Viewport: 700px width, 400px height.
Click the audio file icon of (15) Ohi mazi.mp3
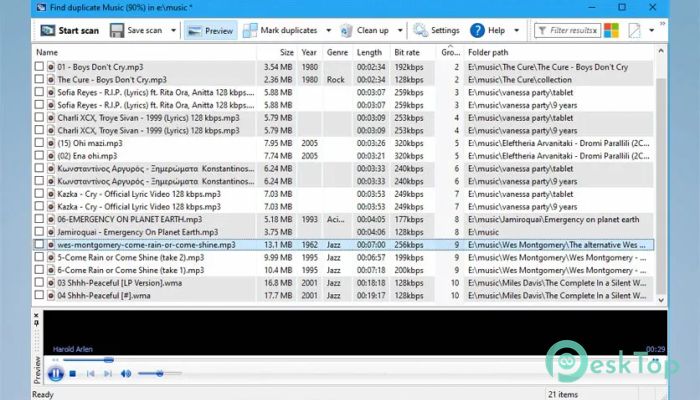[x=51, y=143]
